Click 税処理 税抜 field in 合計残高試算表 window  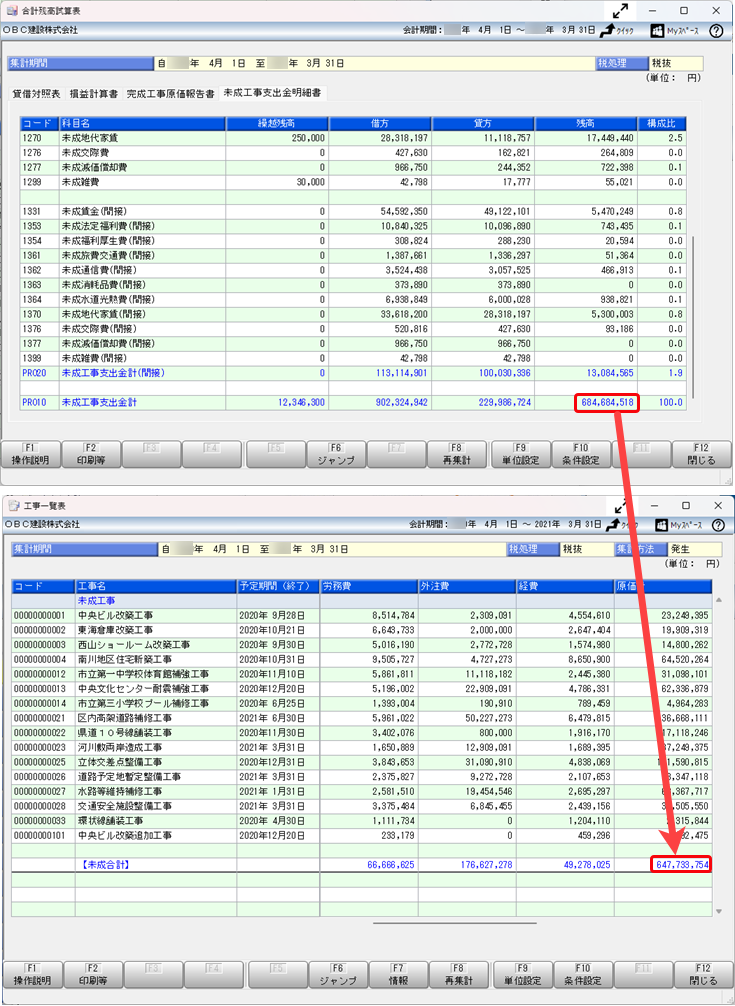point(675,64)
